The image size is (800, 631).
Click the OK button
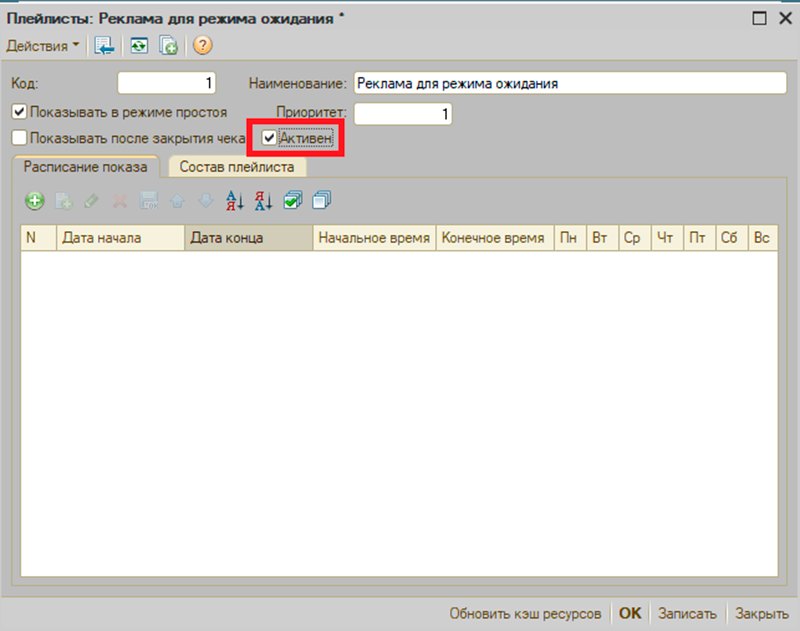click(x=630, y=613)
